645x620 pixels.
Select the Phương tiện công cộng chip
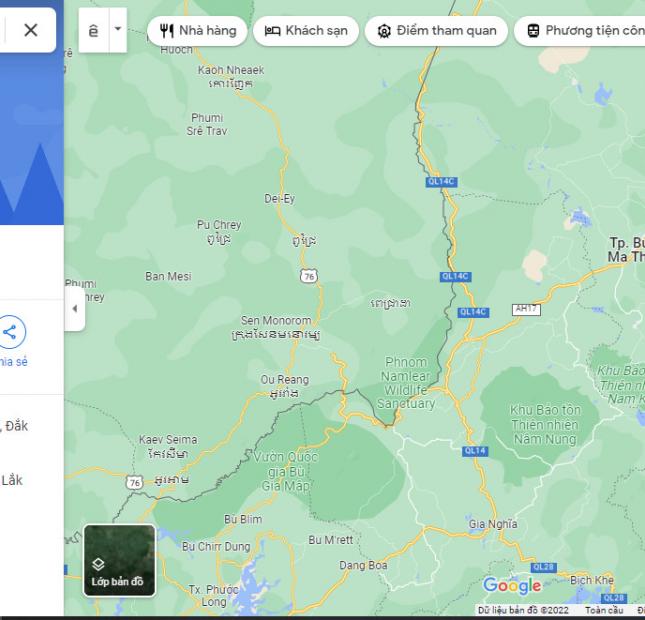pyautogui.click(x=580, y=31)
